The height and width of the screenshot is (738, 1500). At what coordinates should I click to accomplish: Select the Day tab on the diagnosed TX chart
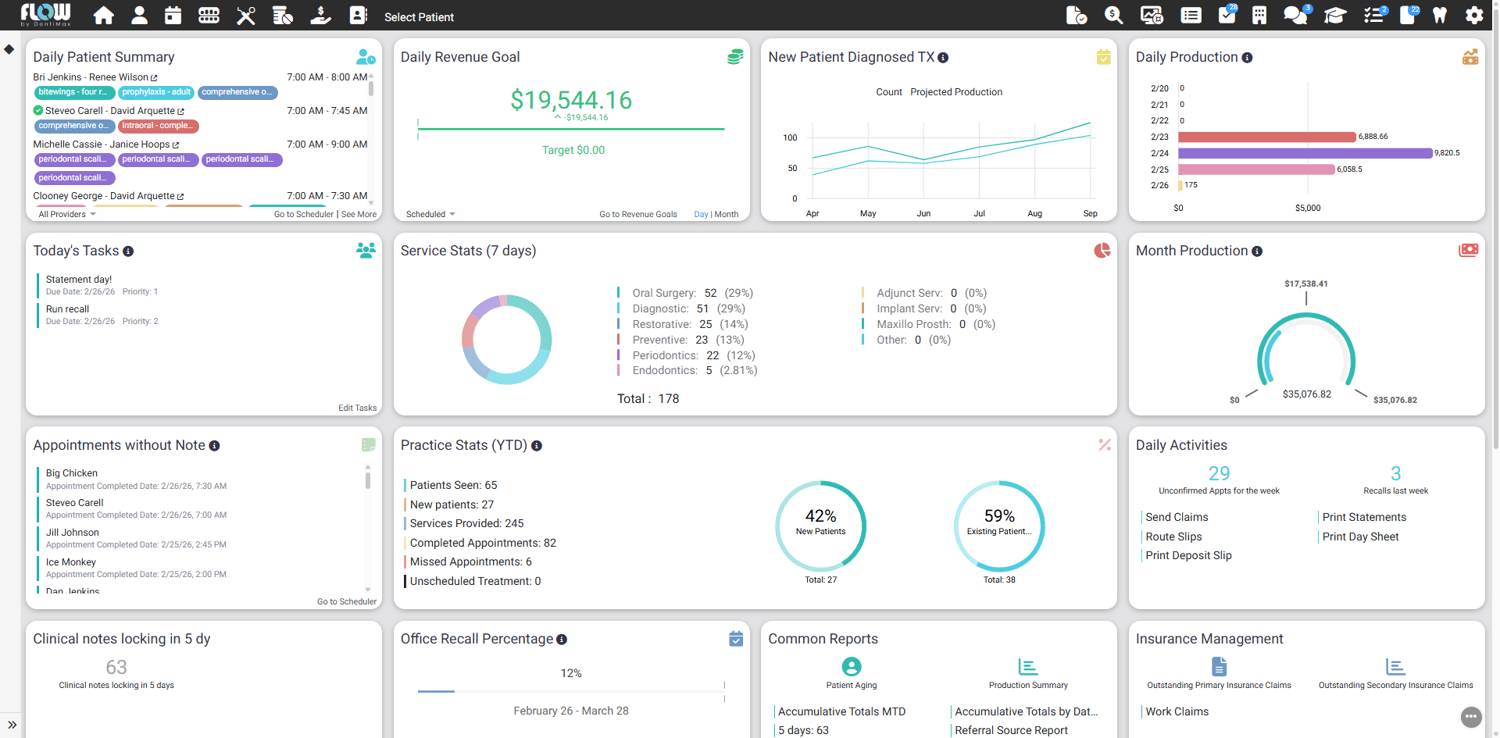pos(701,214)
